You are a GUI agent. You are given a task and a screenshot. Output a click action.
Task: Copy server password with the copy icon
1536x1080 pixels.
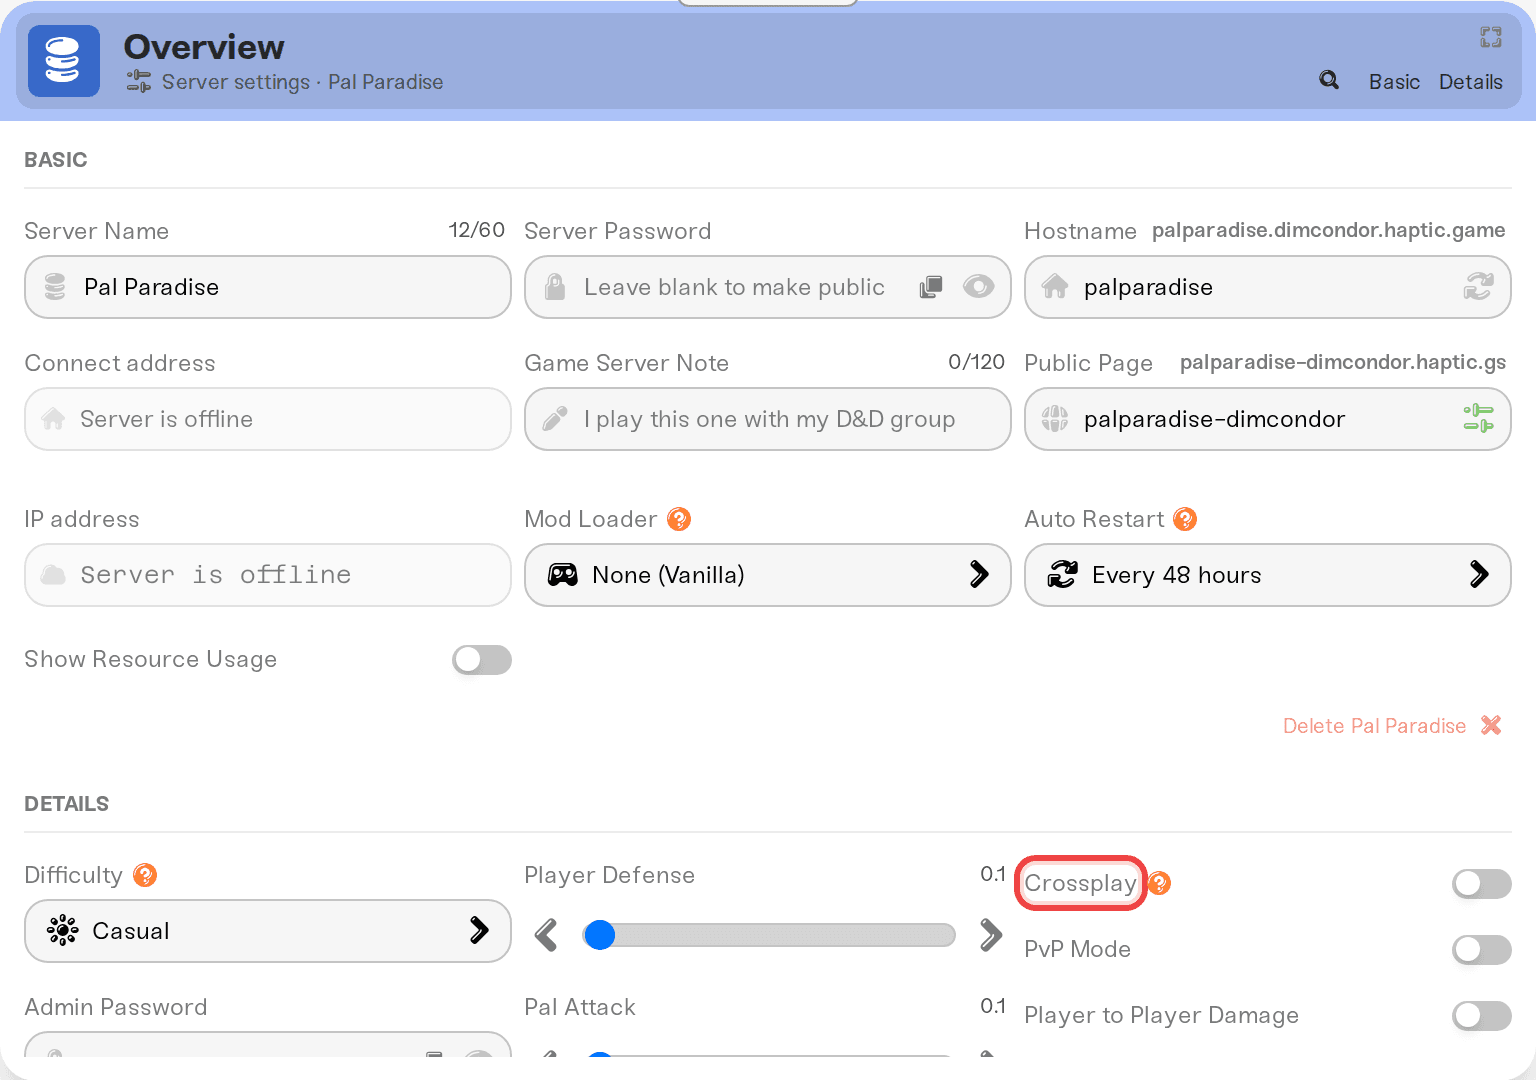[x=931, y=287]
